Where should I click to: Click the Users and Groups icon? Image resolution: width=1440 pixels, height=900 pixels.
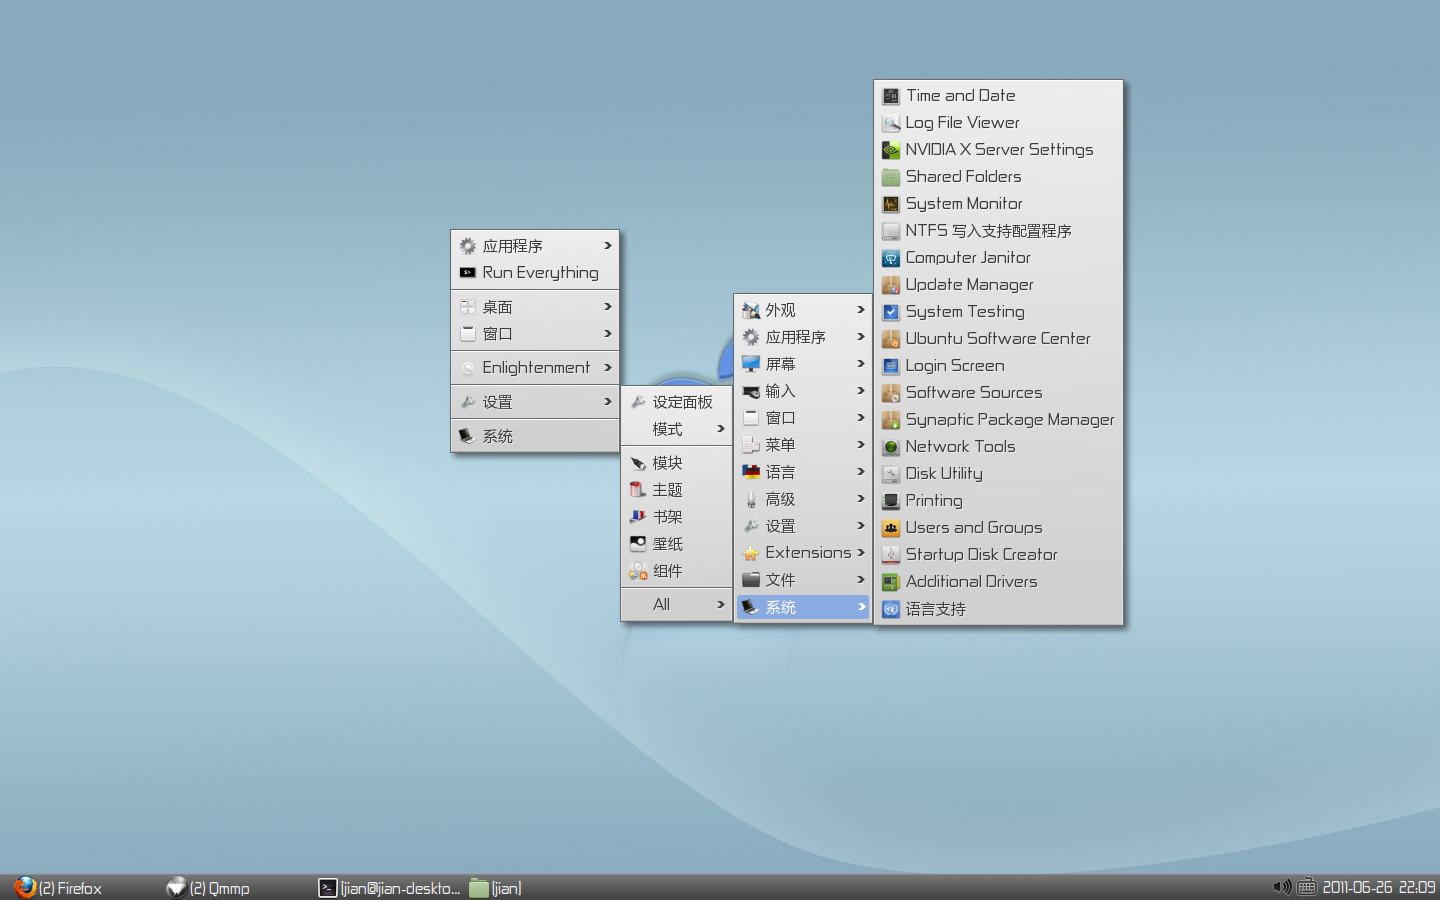click(x=891, y=528)
